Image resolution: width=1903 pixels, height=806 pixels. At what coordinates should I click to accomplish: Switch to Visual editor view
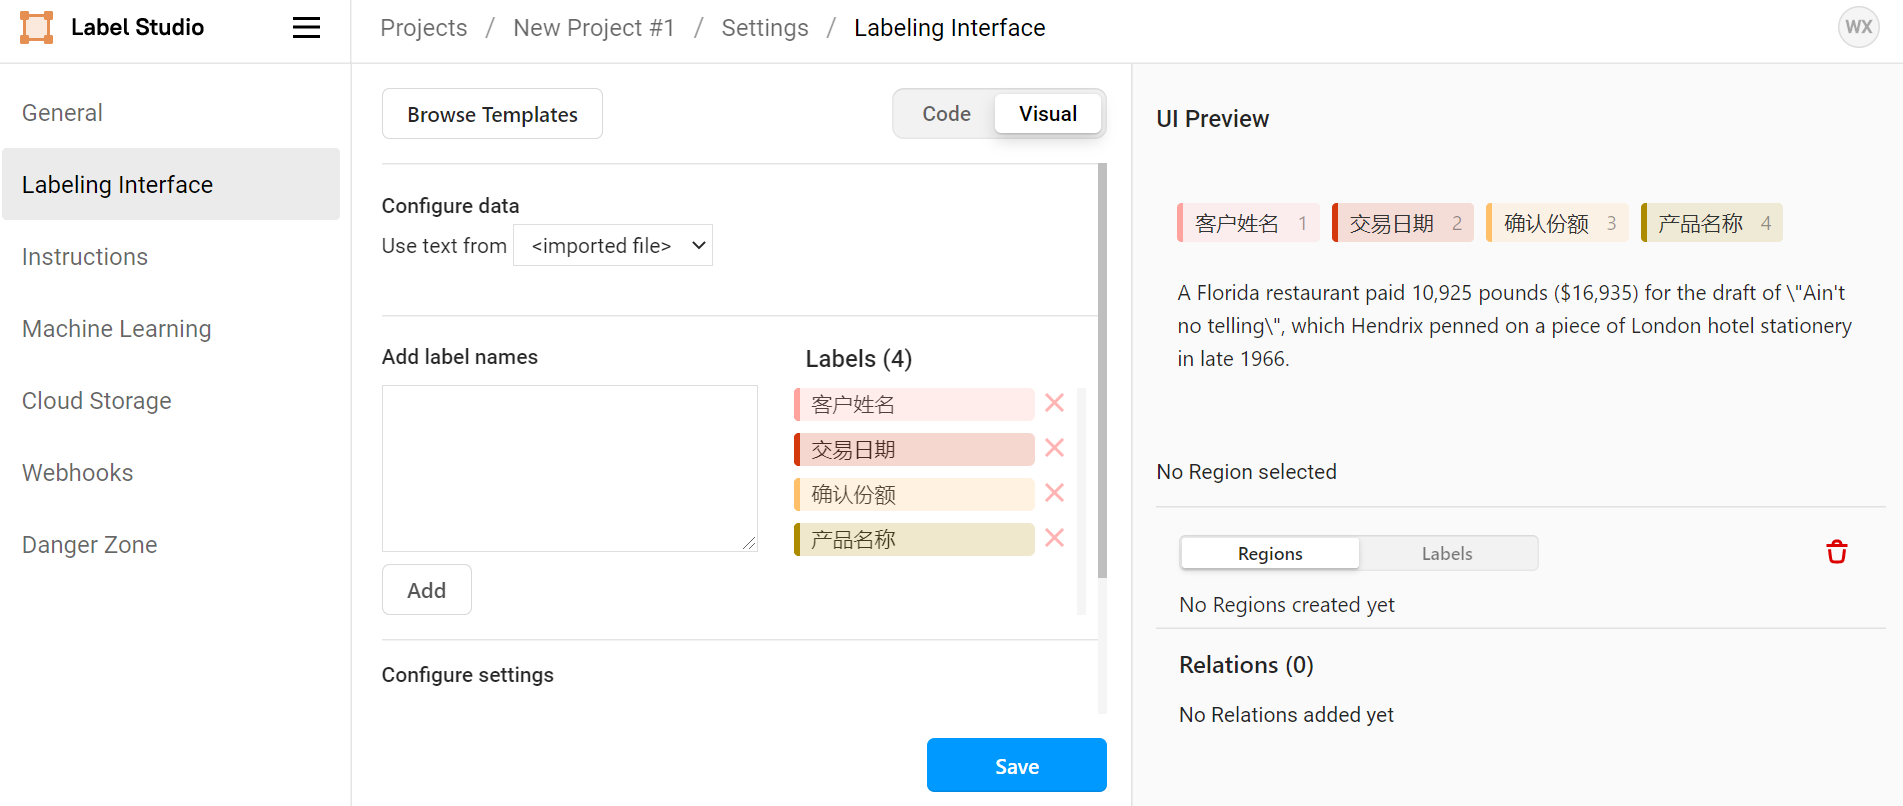click(x=1047, y=114)
